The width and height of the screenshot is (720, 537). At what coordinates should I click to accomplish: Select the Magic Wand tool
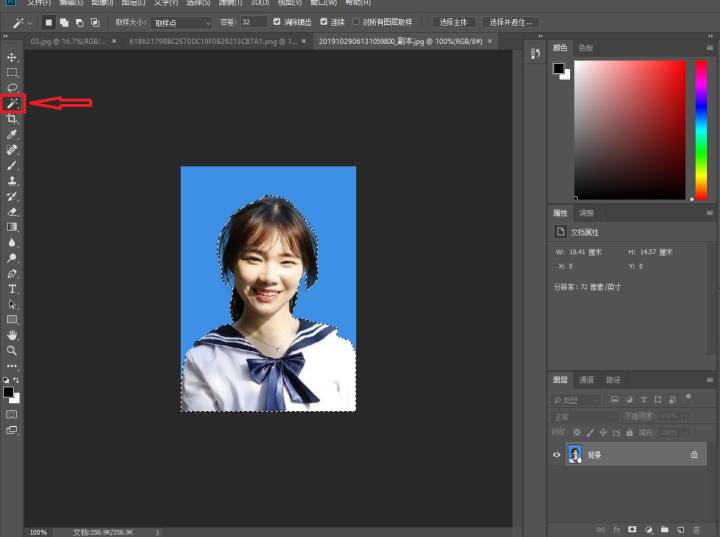click(x=12, y=103)
